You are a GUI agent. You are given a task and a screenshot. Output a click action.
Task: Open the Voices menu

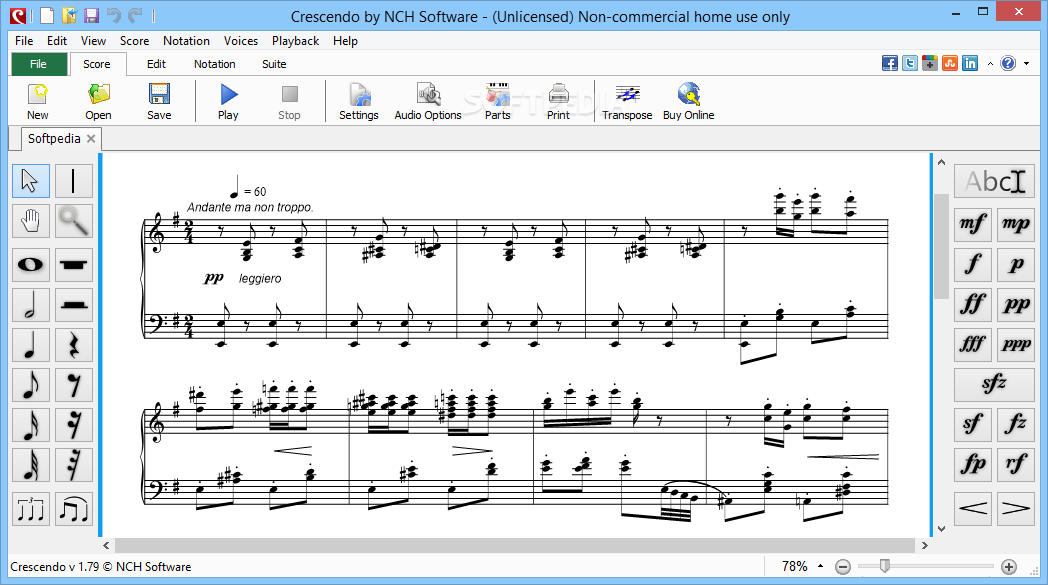pos(241,41)
